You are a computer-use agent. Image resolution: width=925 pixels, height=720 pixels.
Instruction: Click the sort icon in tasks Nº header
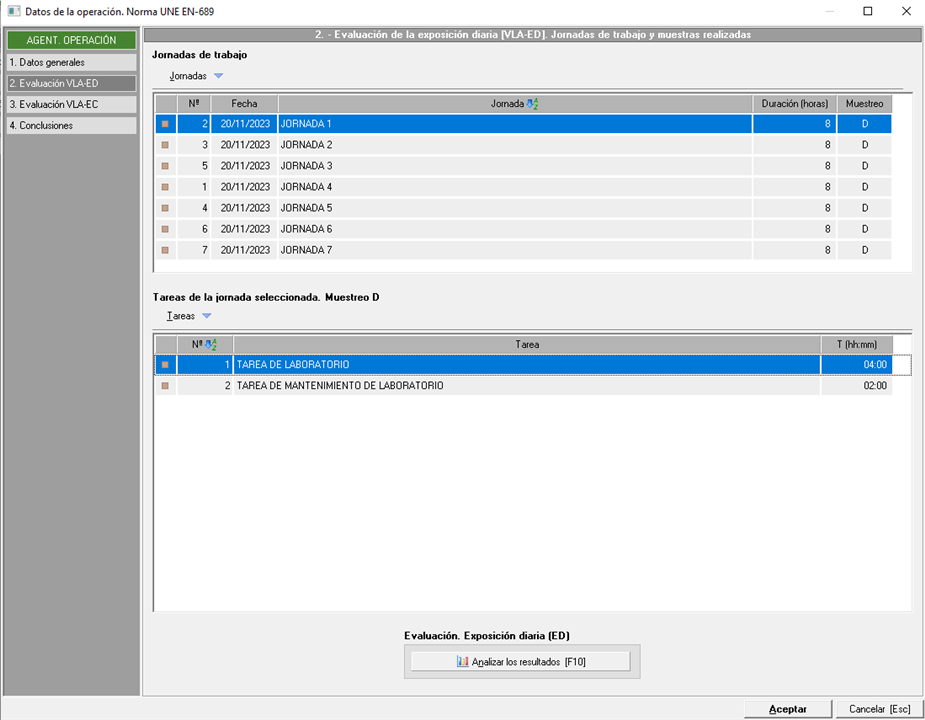pyautogui.click(x=211, y=344)
